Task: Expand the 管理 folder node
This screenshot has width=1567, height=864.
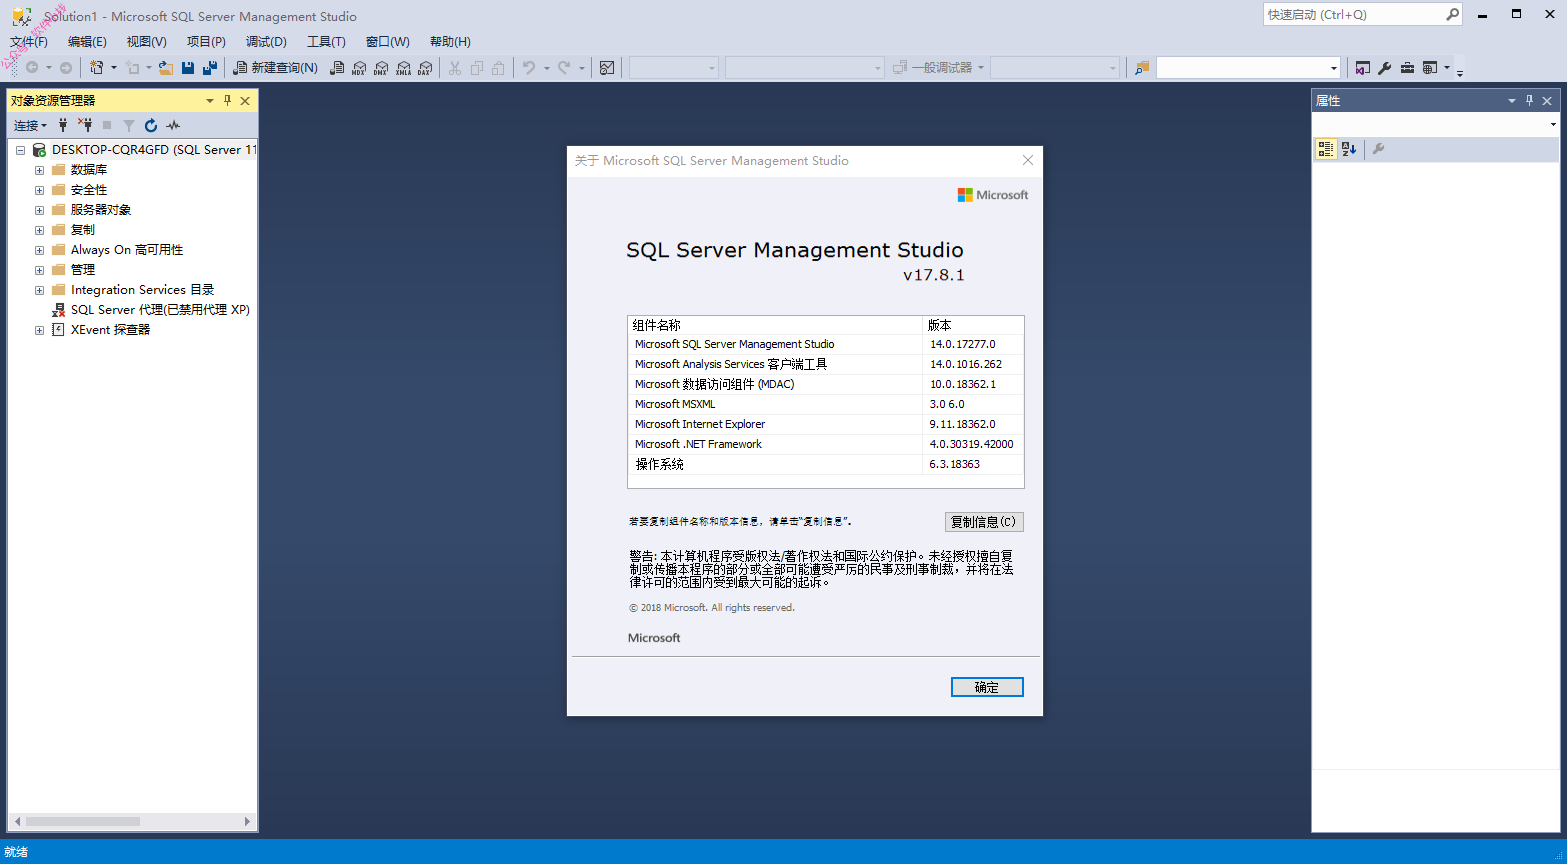Action: (39, 270)
